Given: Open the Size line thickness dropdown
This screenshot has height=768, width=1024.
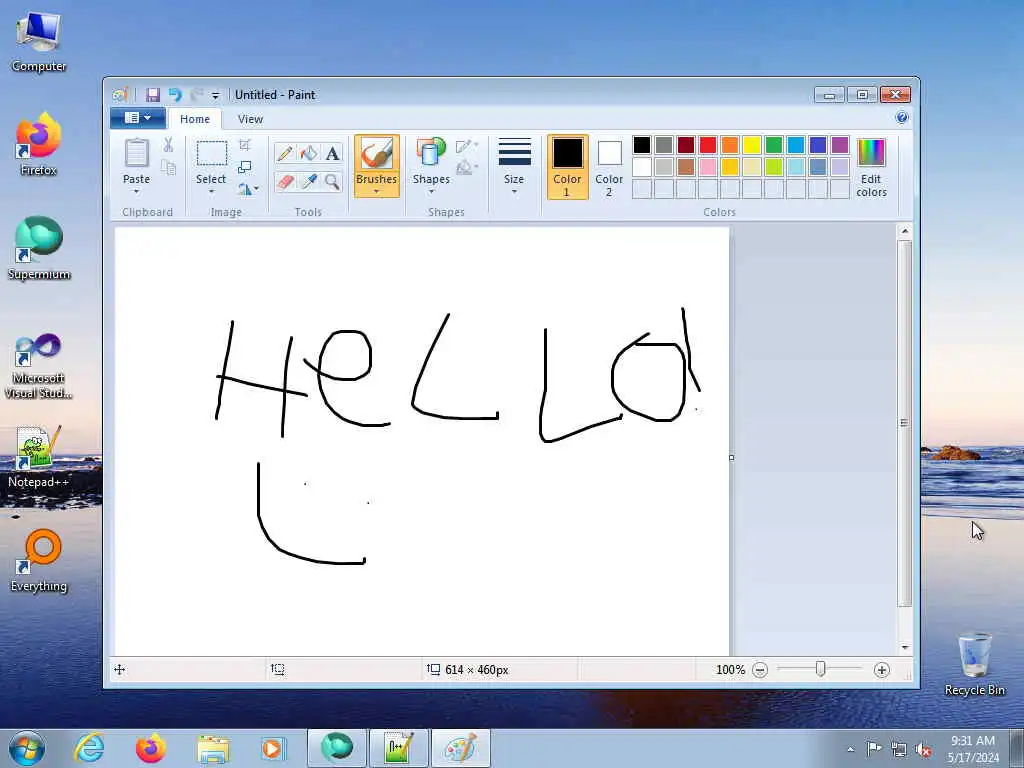Looking at the screenshot, I should tap(514, 166).
